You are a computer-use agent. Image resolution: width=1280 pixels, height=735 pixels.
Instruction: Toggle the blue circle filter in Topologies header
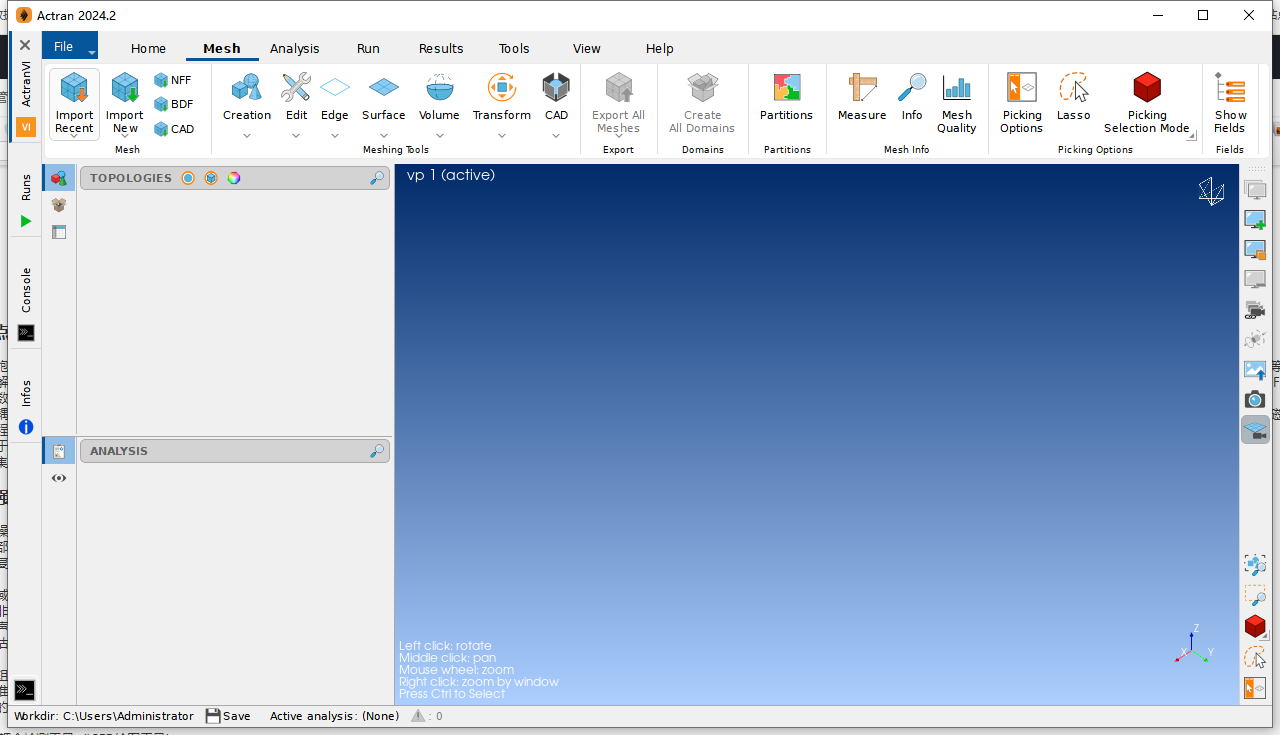point(188,178)
